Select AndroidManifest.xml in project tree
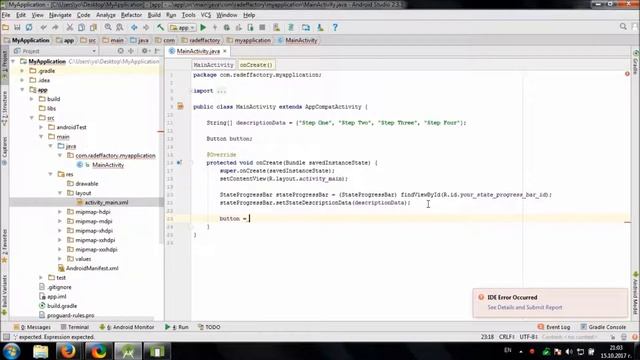The height and width of the screenshot is (360, 640). 92,268
